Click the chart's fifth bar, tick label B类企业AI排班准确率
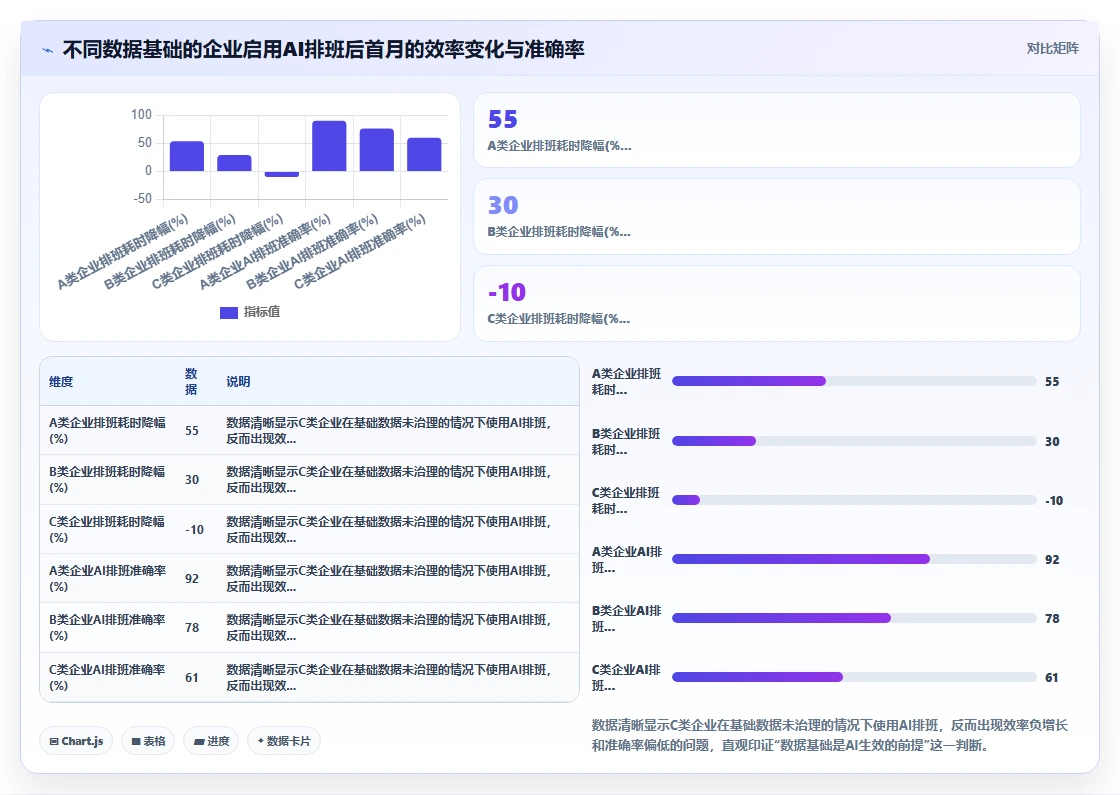 click(x=376, y=149)
